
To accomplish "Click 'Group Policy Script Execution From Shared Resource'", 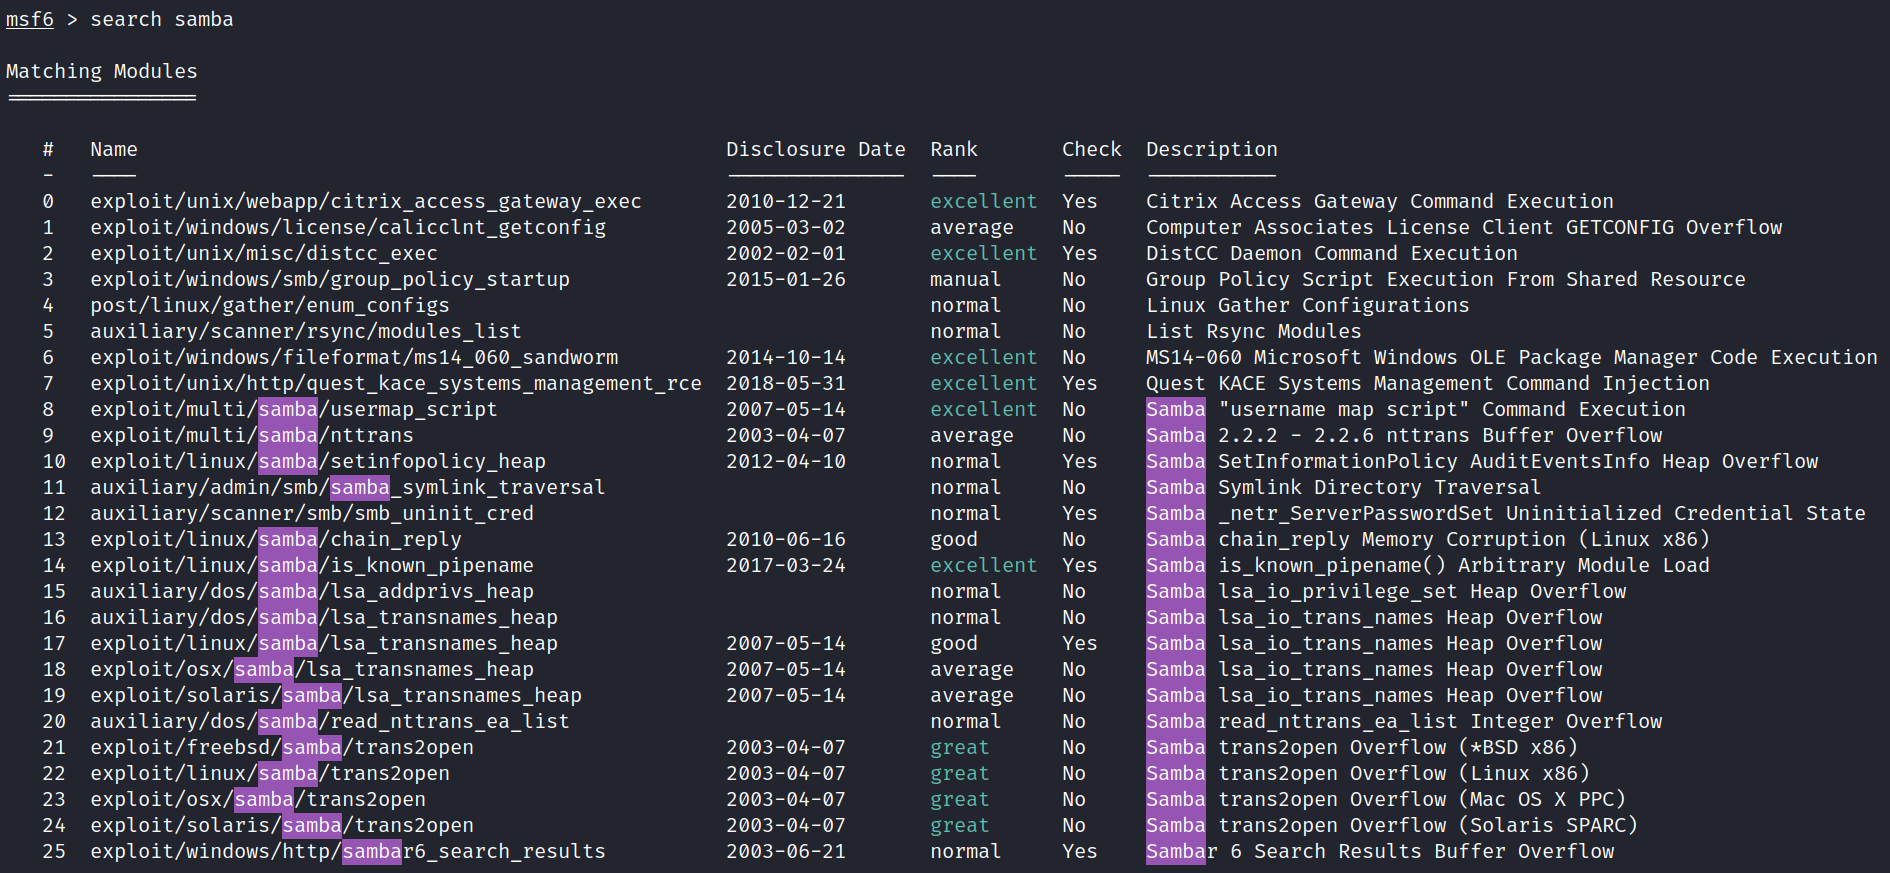I will pyautogui.click(x=1446, y=279).
